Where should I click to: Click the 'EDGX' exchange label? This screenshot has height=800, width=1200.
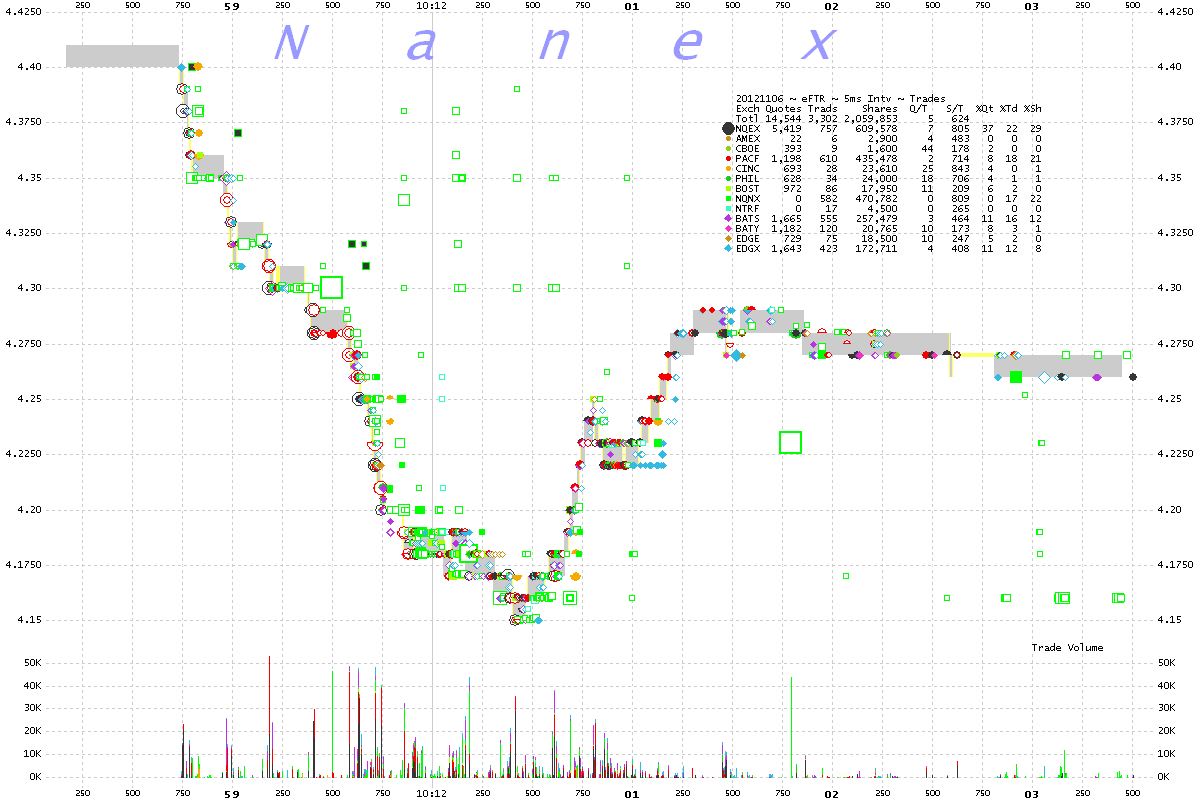point(747,248)
